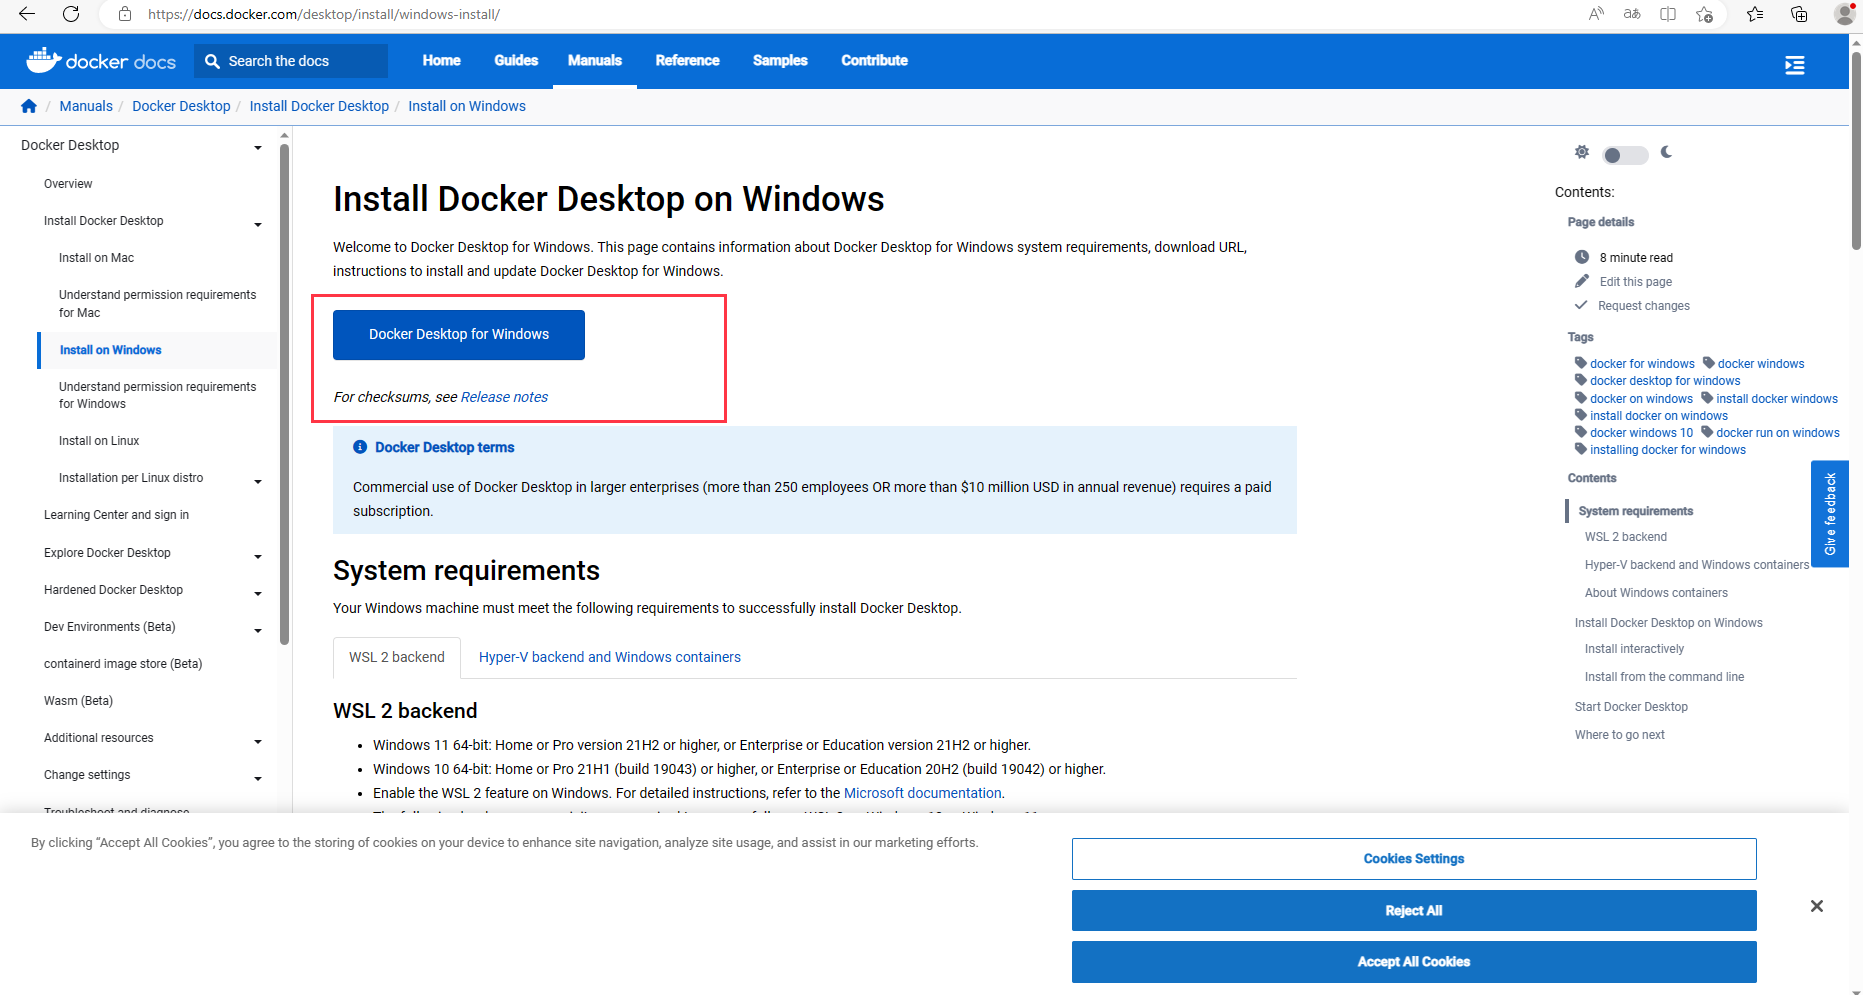
Task: Open the Give feedback side tab
Action: 1829,514
